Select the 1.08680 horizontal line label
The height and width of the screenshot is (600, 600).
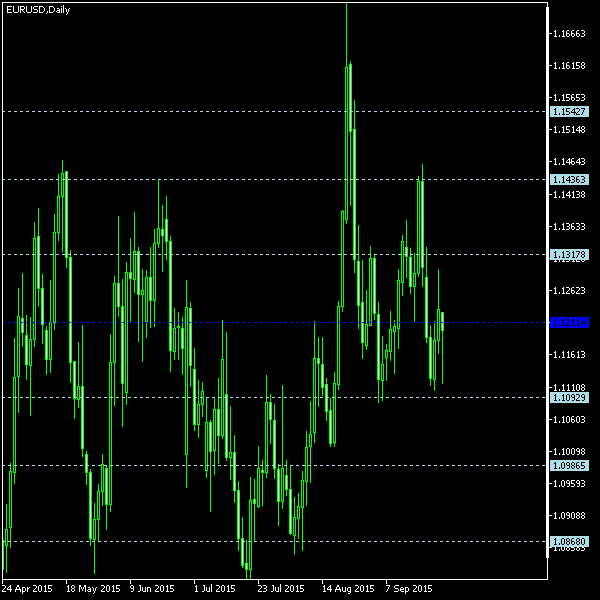(569, 541)
